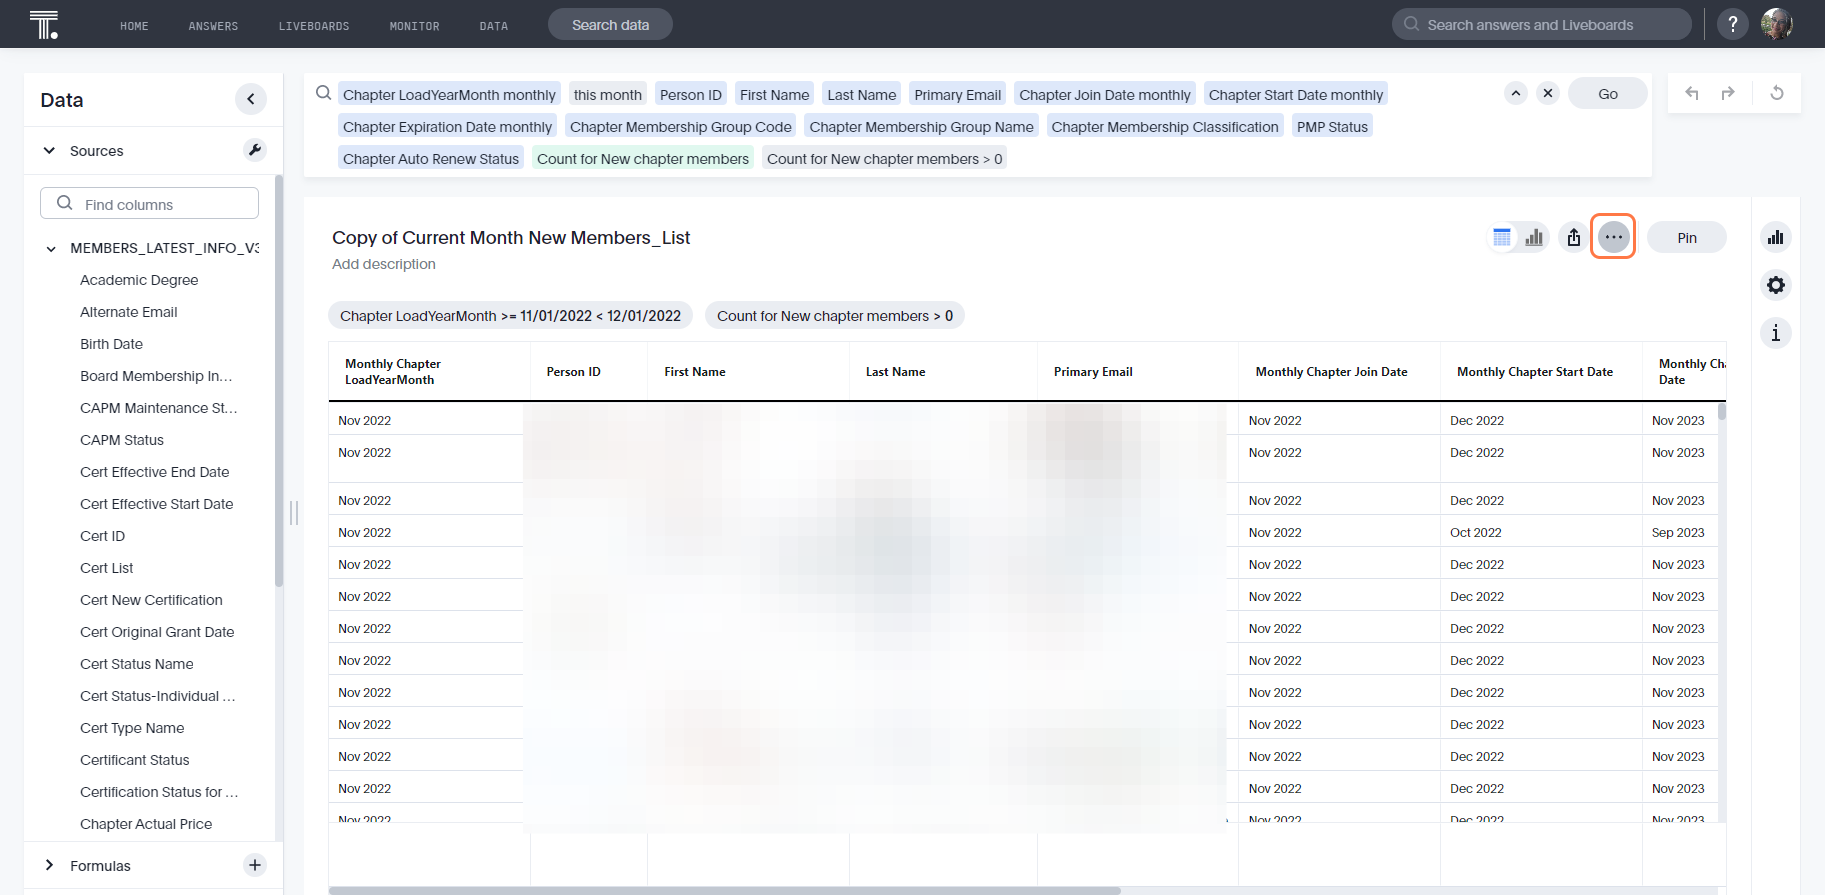Click the Go button
Screen dimensions: 1825x895
[1608, 93]
